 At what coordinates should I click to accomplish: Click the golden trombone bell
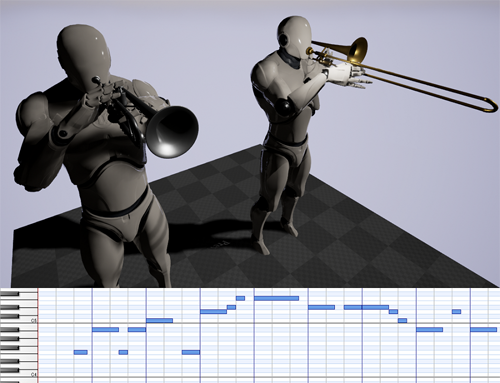click(x=357, y=50)
